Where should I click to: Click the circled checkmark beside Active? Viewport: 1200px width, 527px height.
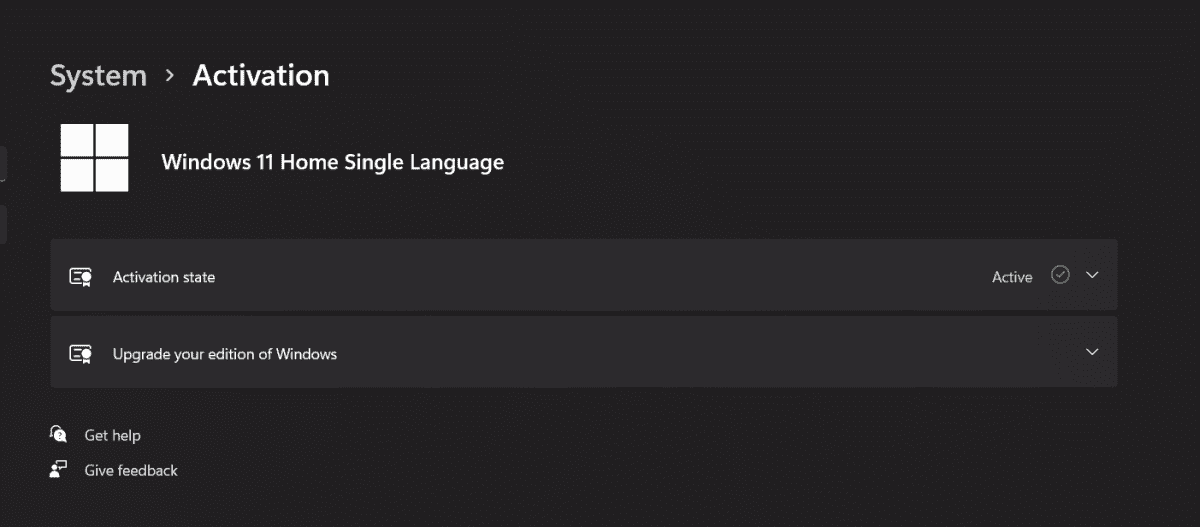click(1061, 275)
